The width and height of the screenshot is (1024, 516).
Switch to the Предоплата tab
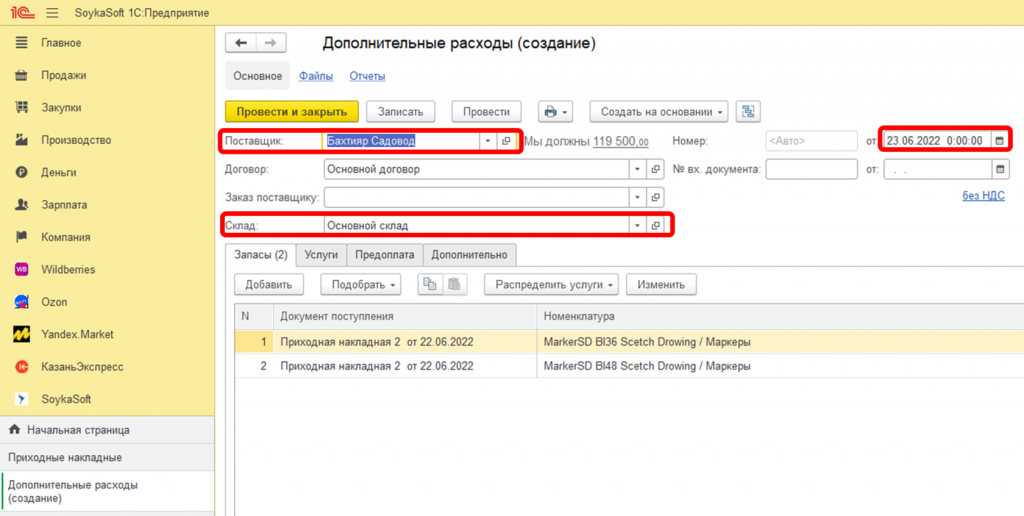[x=384, y=255]
